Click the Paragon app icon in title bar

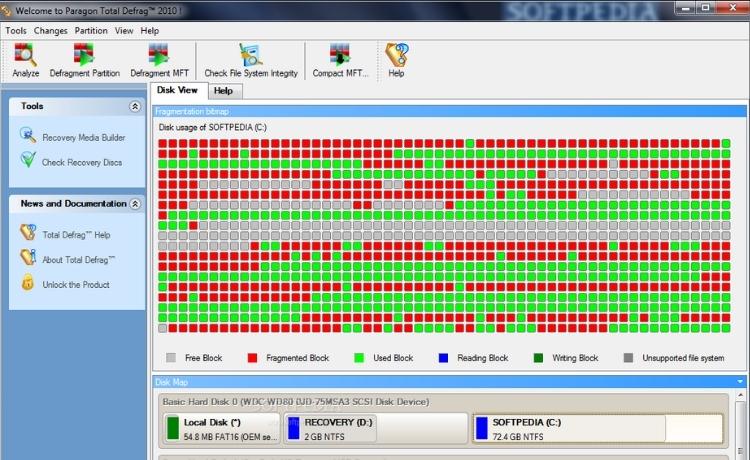coord(6,11)
